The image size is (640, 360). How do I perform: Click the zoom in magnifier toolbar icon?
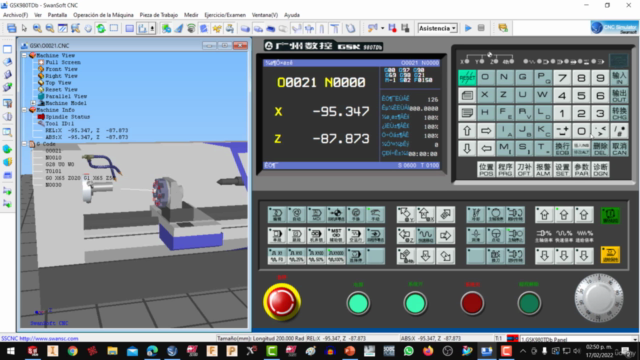coord(37,28)
